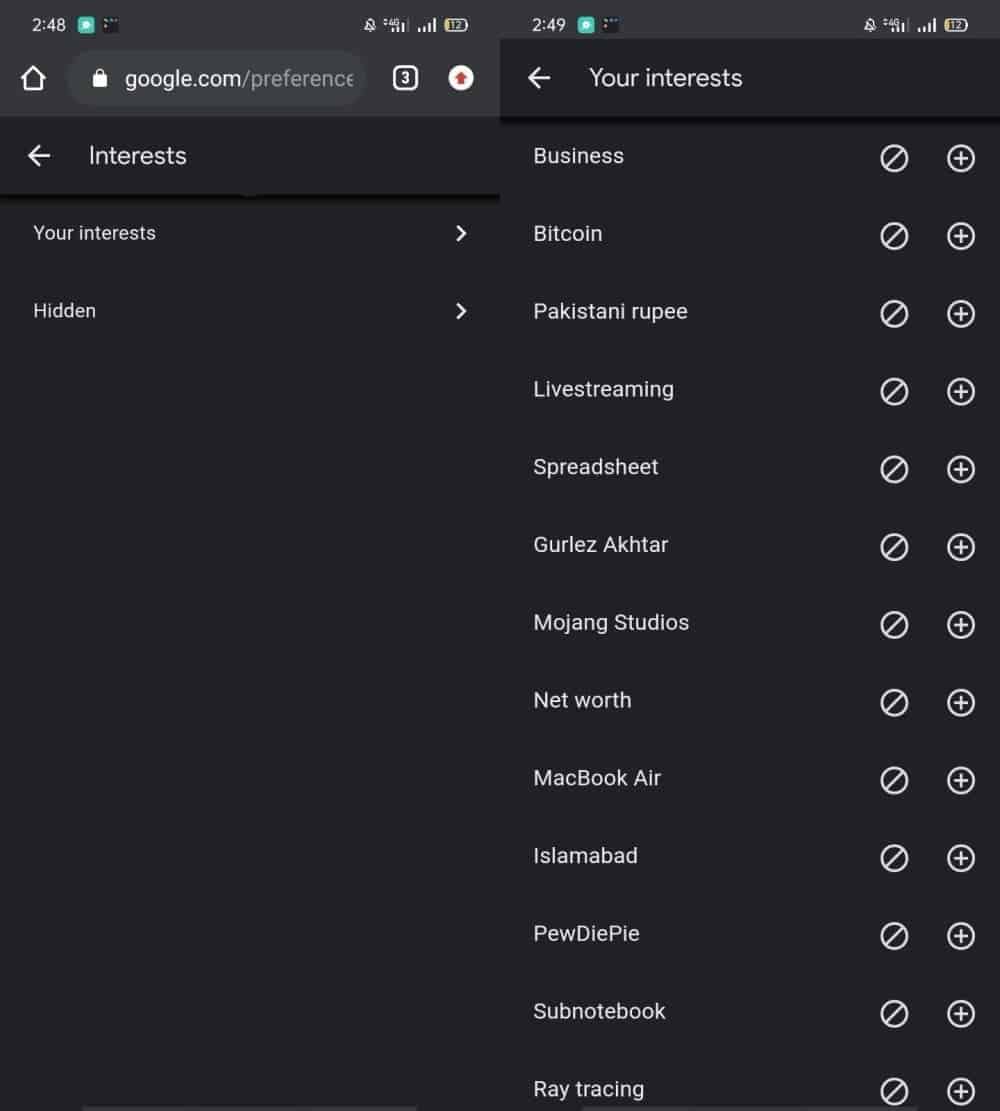This screenshot has width=1000, height=1111.
Task: Tap the browser home icon
Action: point(33,79)
